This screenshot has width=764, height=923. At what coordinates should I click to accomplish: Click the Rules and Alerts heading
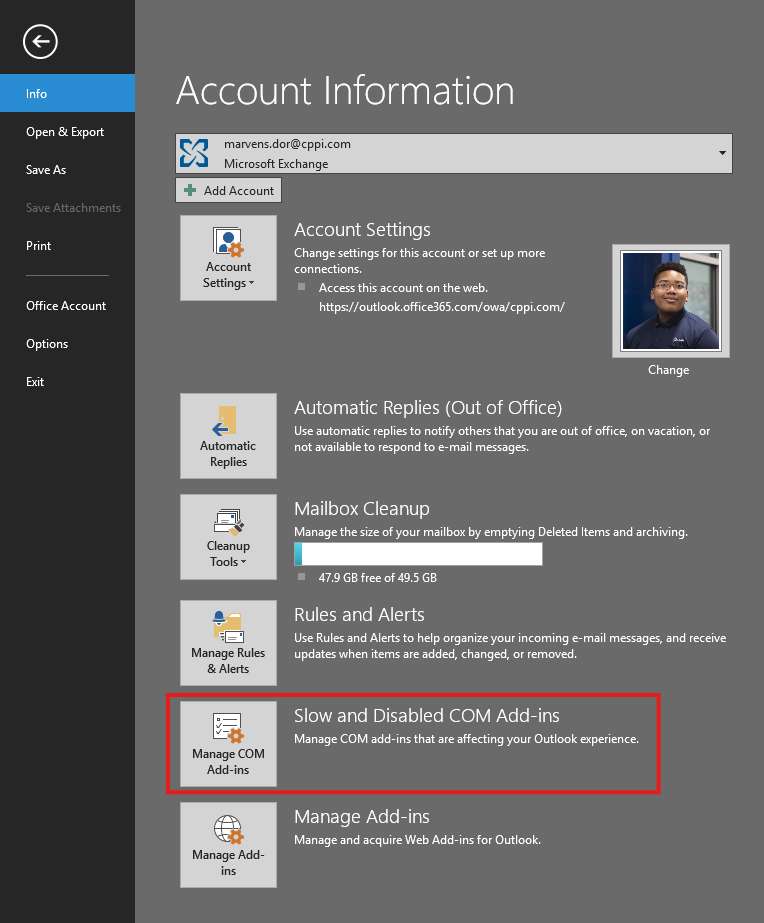tap(359, 615)
